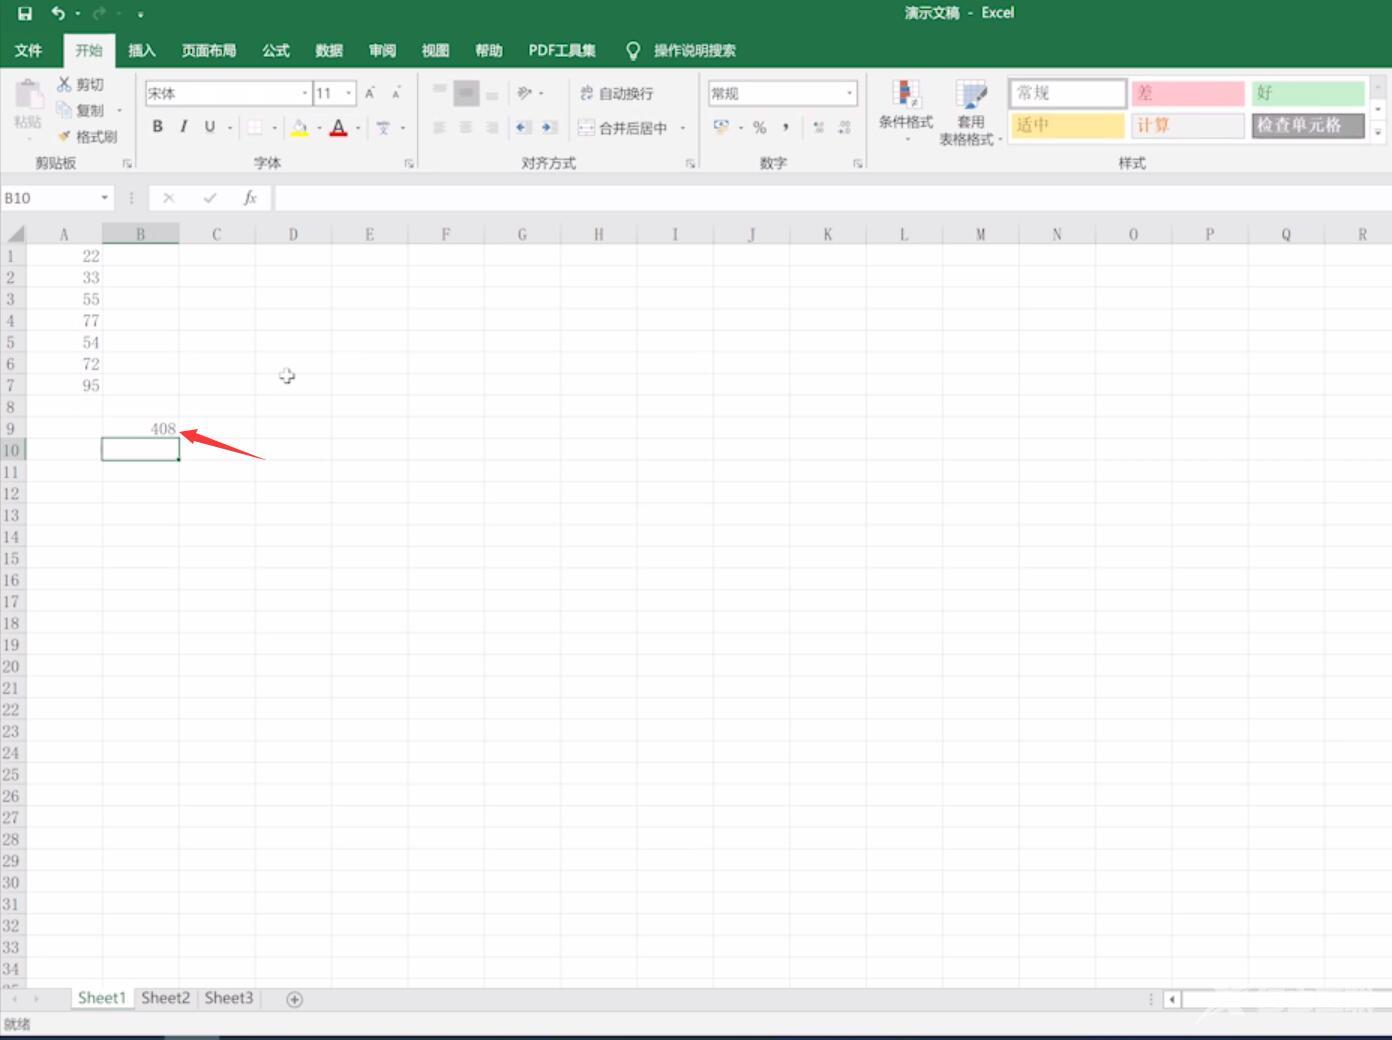The height and width of the screenshot is (1040, 1392).
Task: Open Format as Table (套用表格格式)
Action: [970, 112]
